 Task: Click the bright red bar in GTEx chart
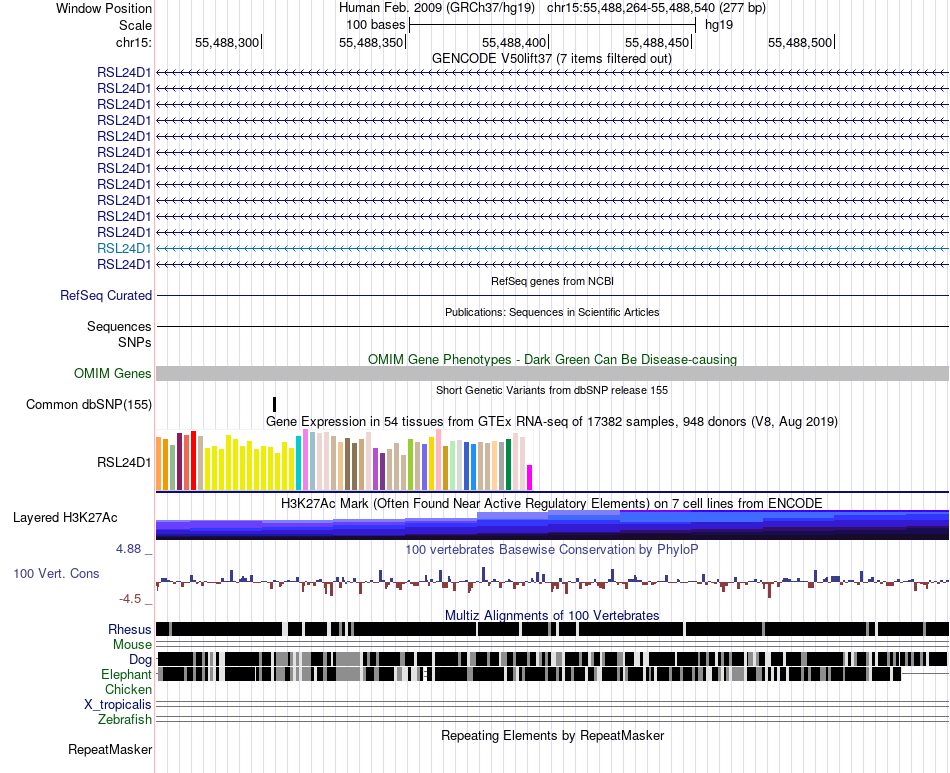pos(193,460)
